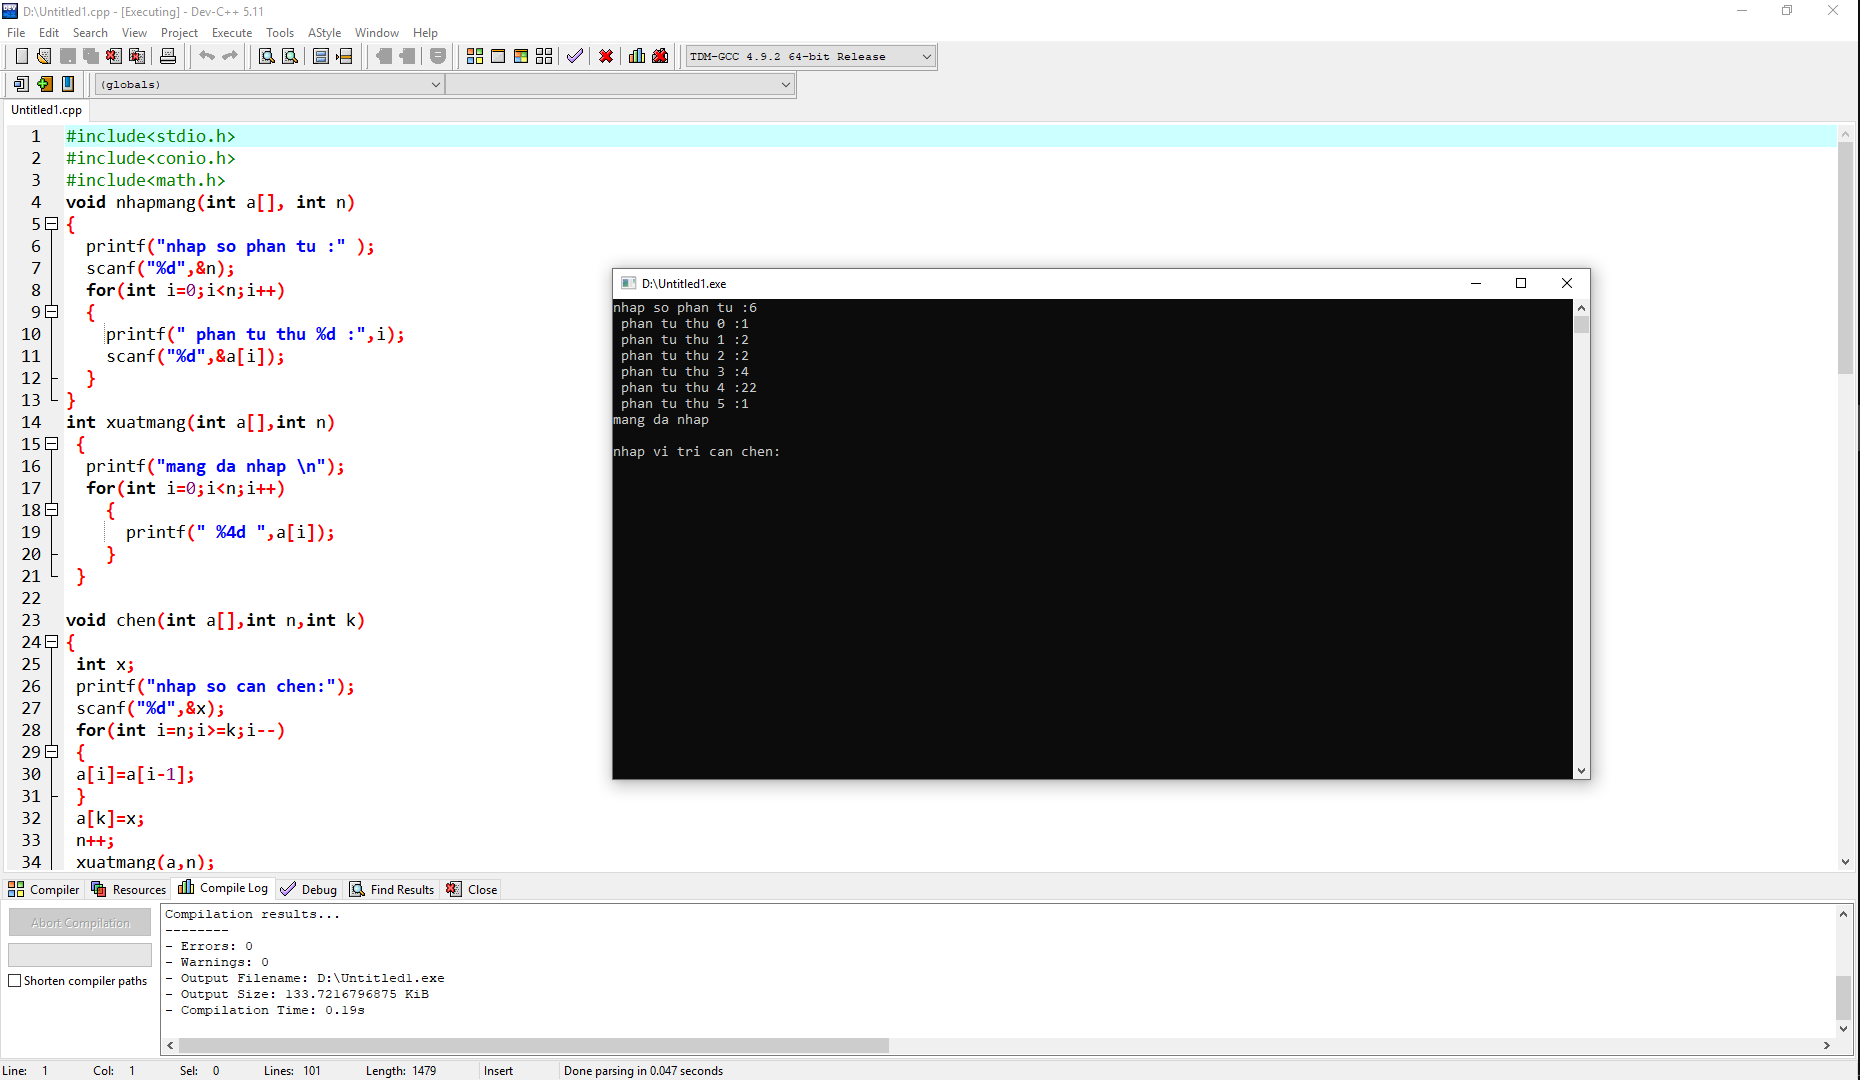Click the editor vertical scrollbar thumb
1860x1080 pixels.
tap(1845, 258)
